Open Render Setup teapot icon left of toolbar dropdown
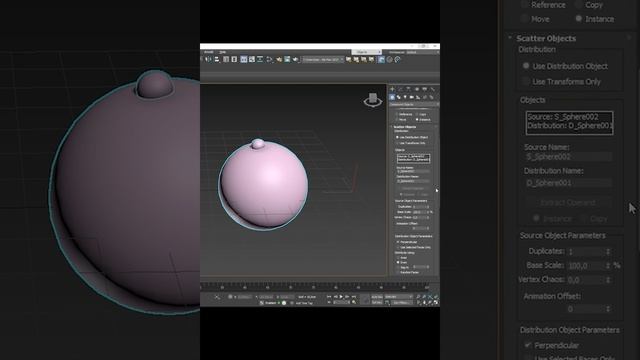Screen dimensions: 640x360 pos(279,60)
